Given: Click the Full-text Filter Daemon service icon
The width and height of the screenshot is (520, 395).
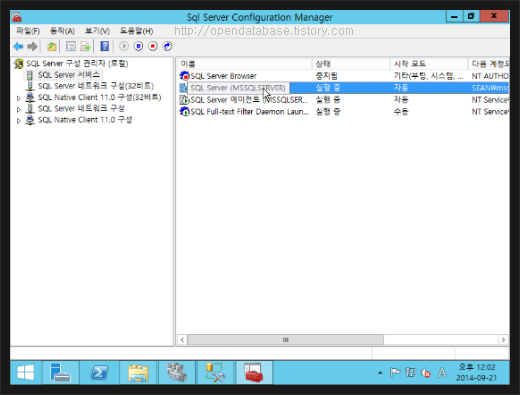Looking at the screenshot, I should (184, 112).
